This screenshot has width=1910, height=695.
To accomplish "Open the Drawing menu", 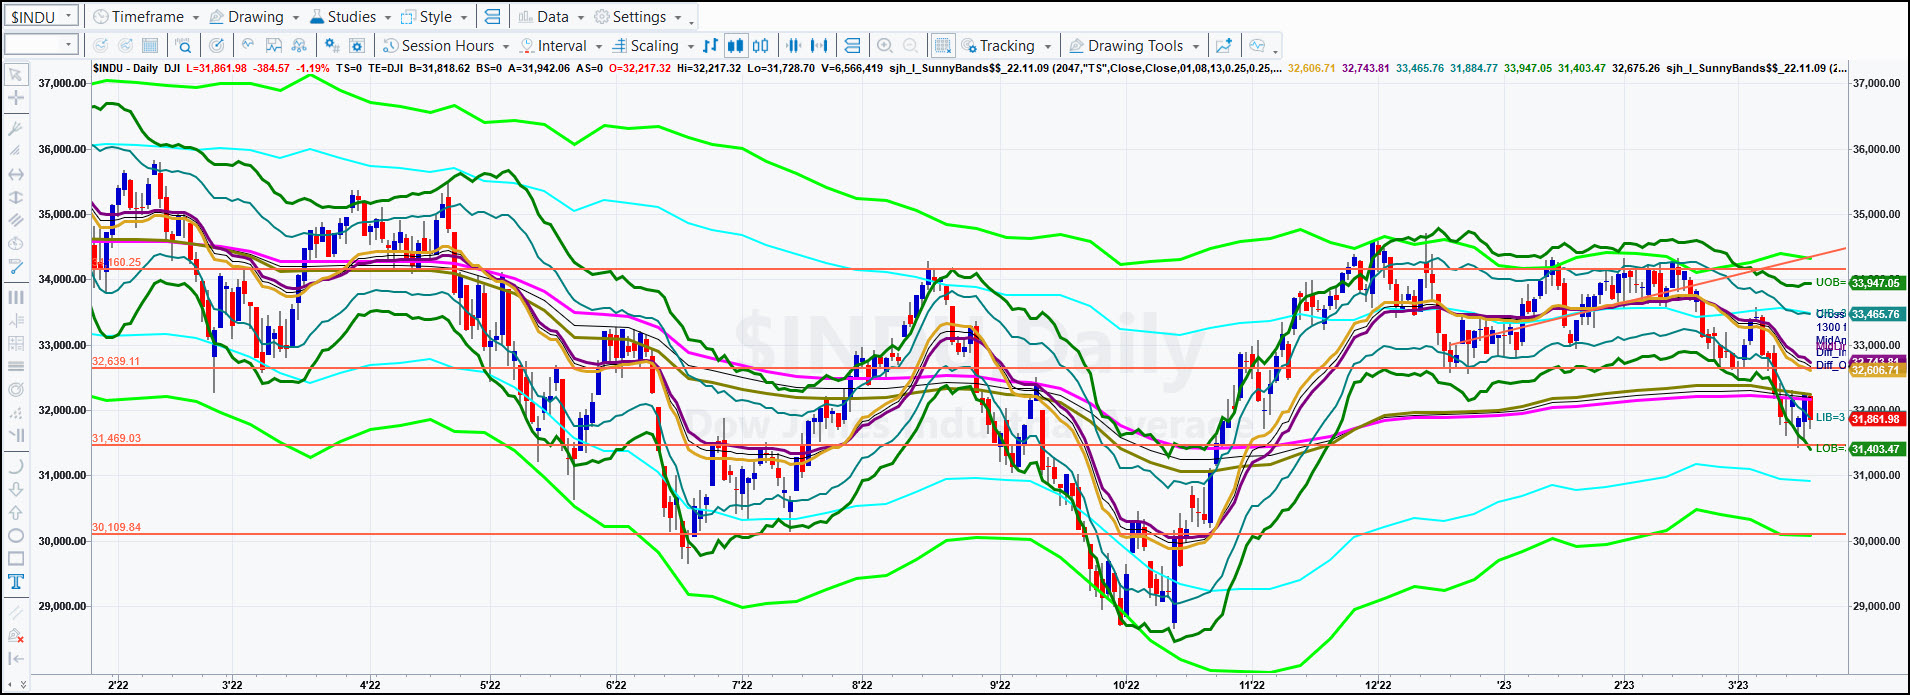I will point(254,17).
